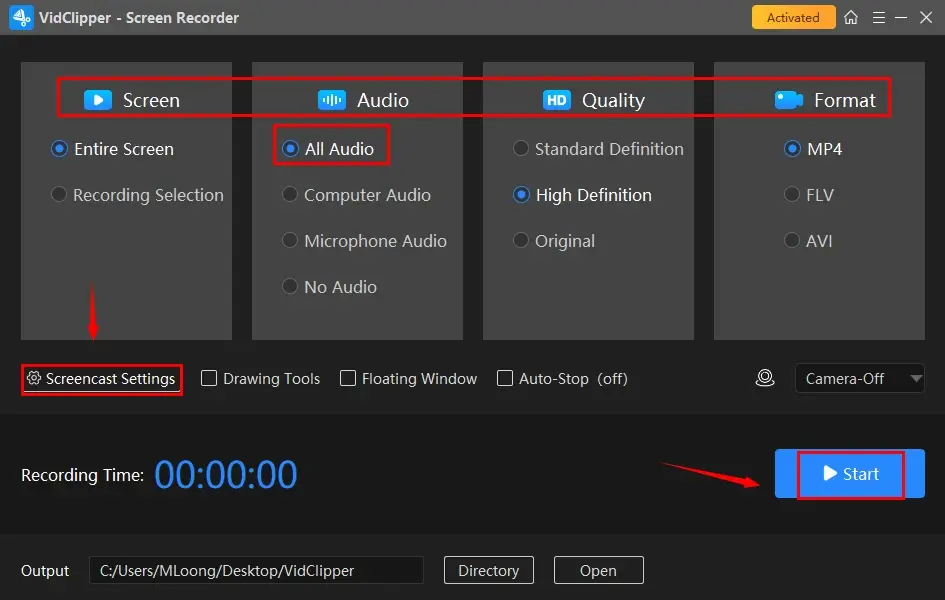Toggle the Auto-Stop checkbox
Viewport: 945px width, 600px height.
505,378
